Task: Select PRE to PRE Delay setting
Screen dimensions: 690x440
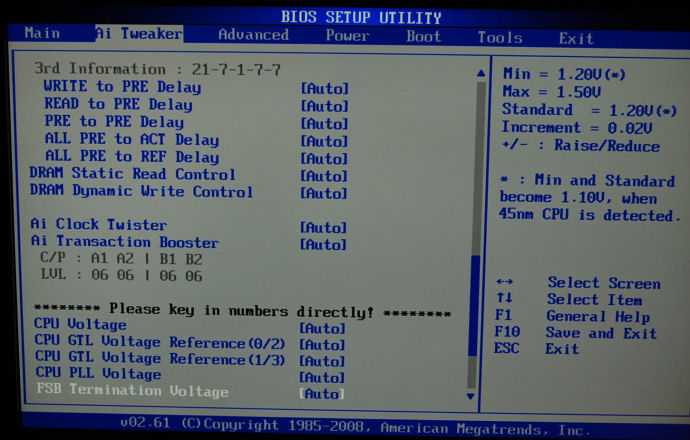Action: [114, 121]
